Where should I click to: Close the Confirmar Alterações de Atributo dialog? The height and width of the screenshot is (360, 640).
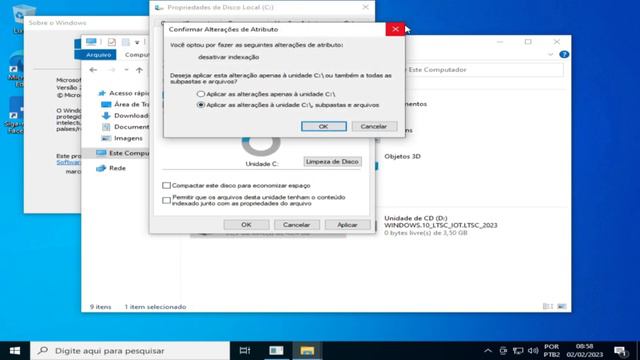(395, 29)
